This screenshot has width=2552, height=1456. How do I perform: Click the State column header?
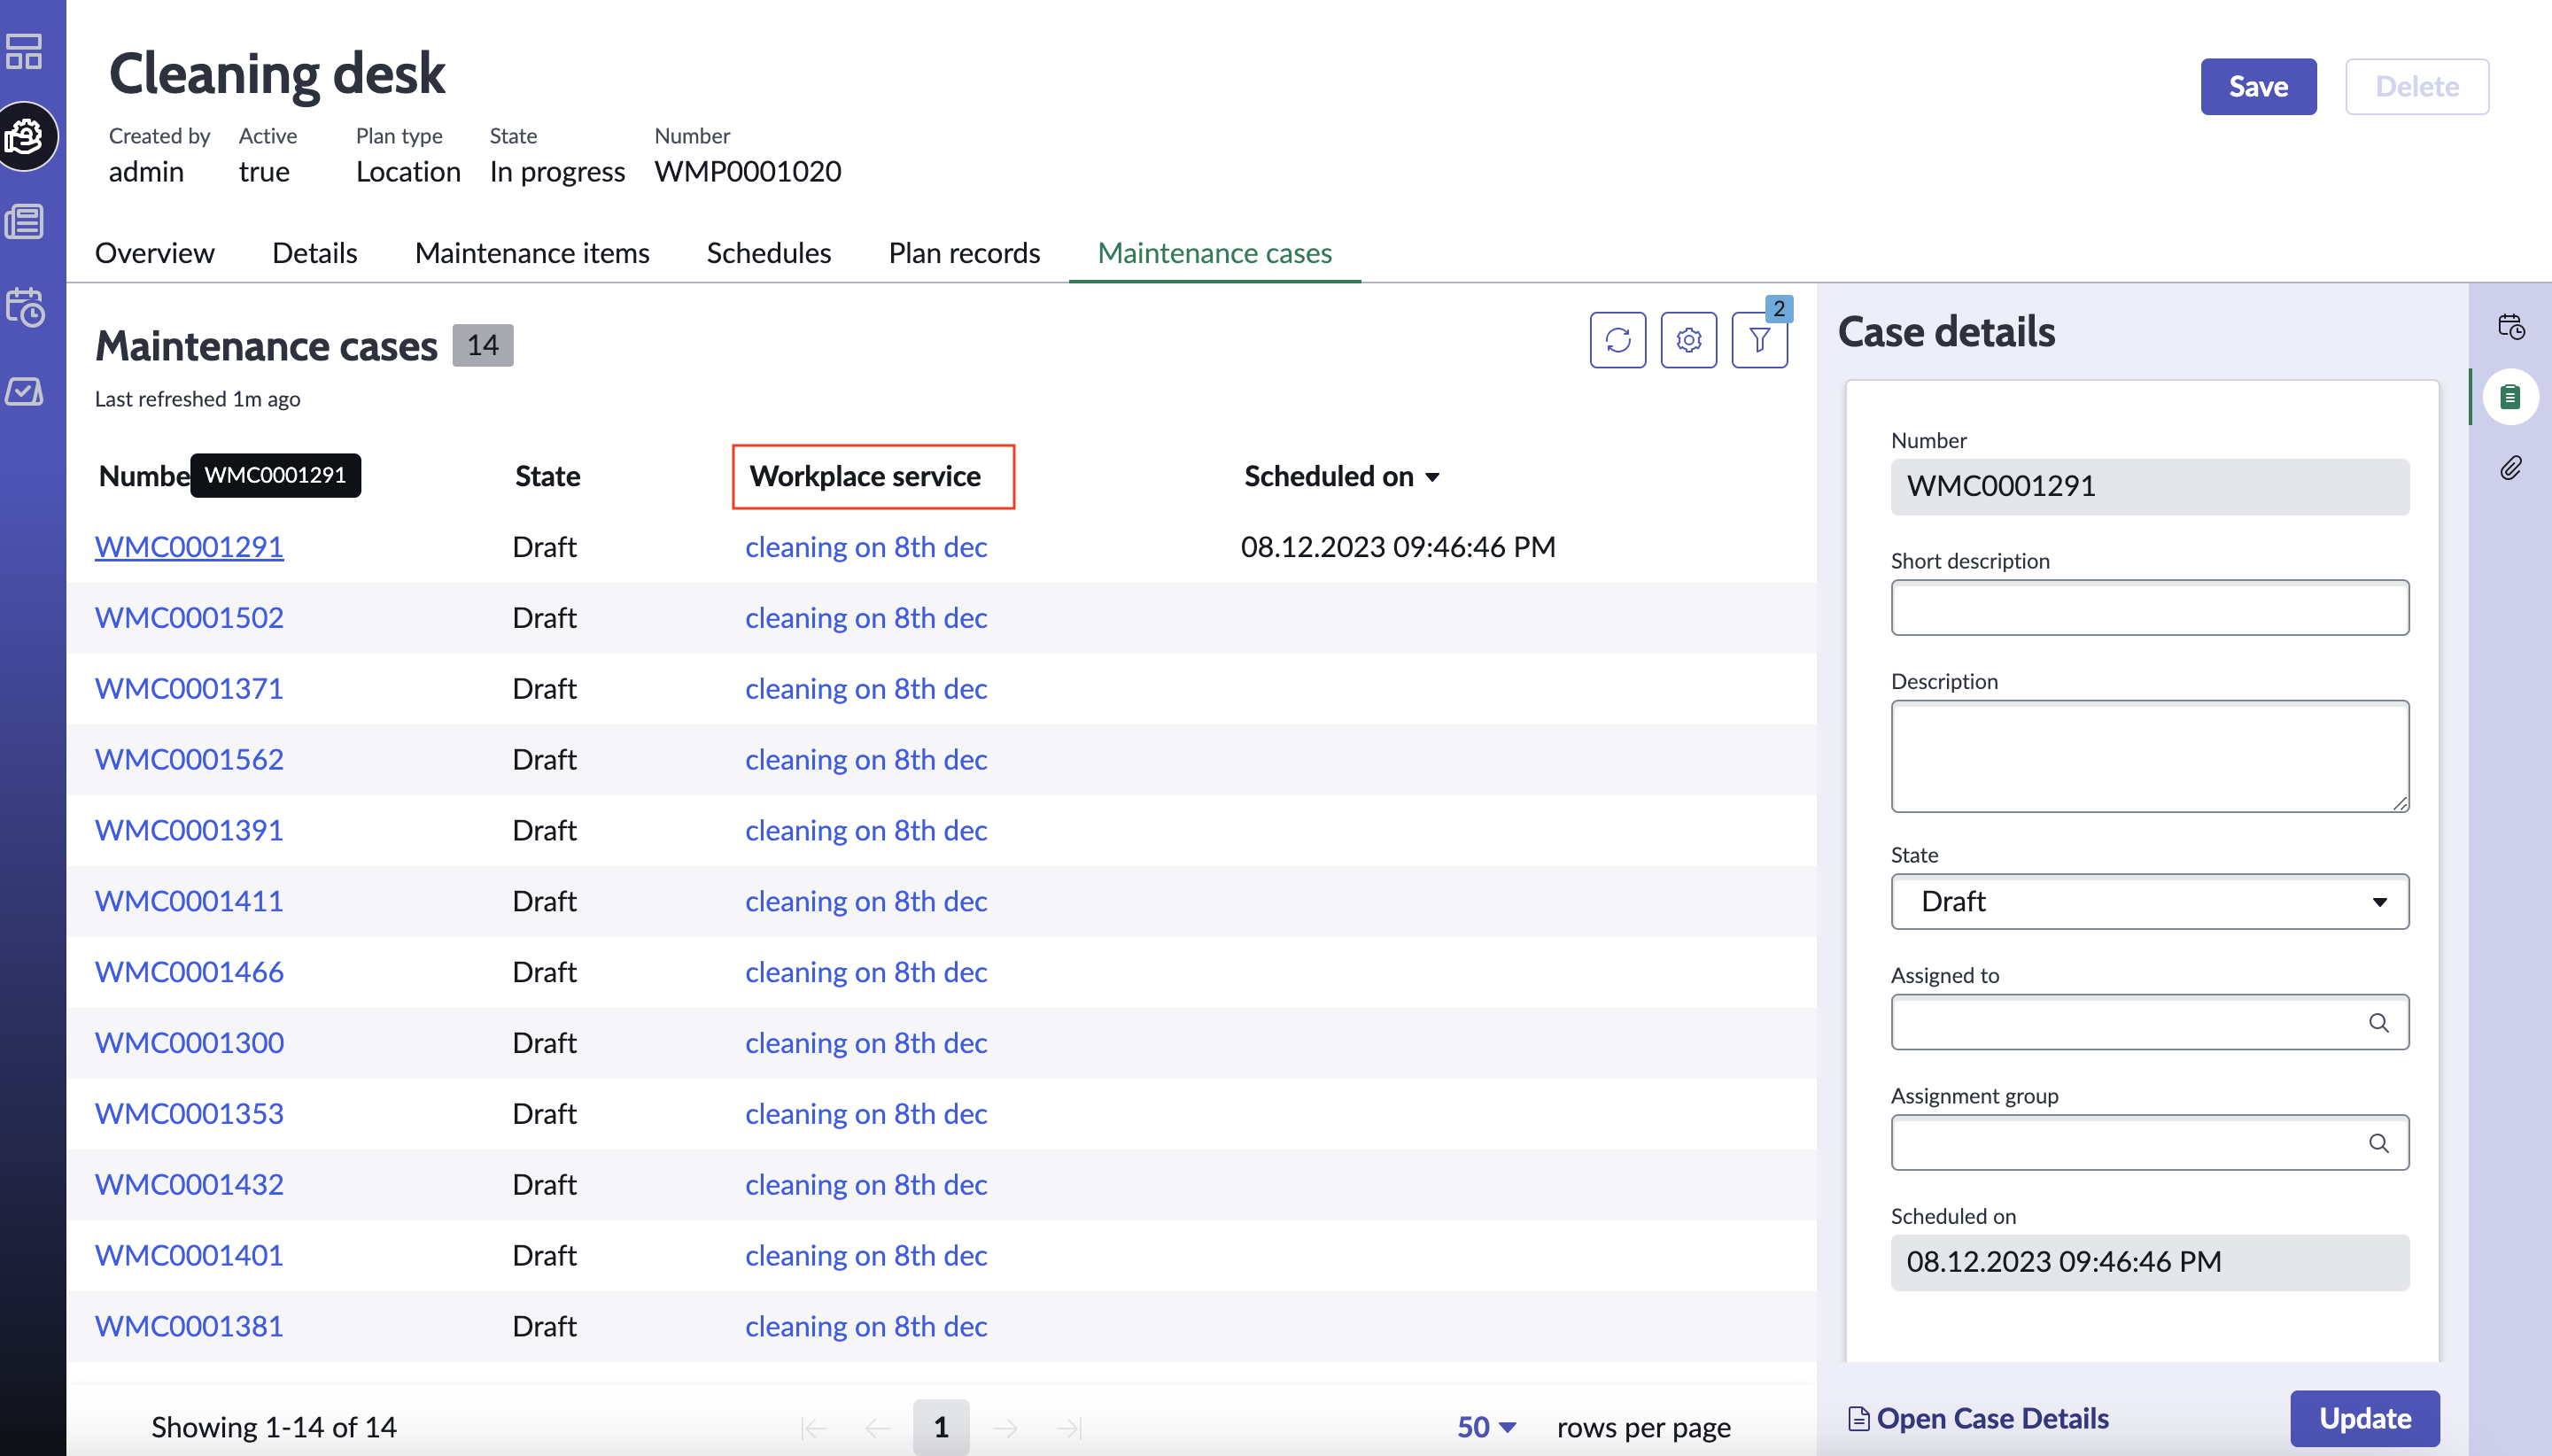click(547, 476)
